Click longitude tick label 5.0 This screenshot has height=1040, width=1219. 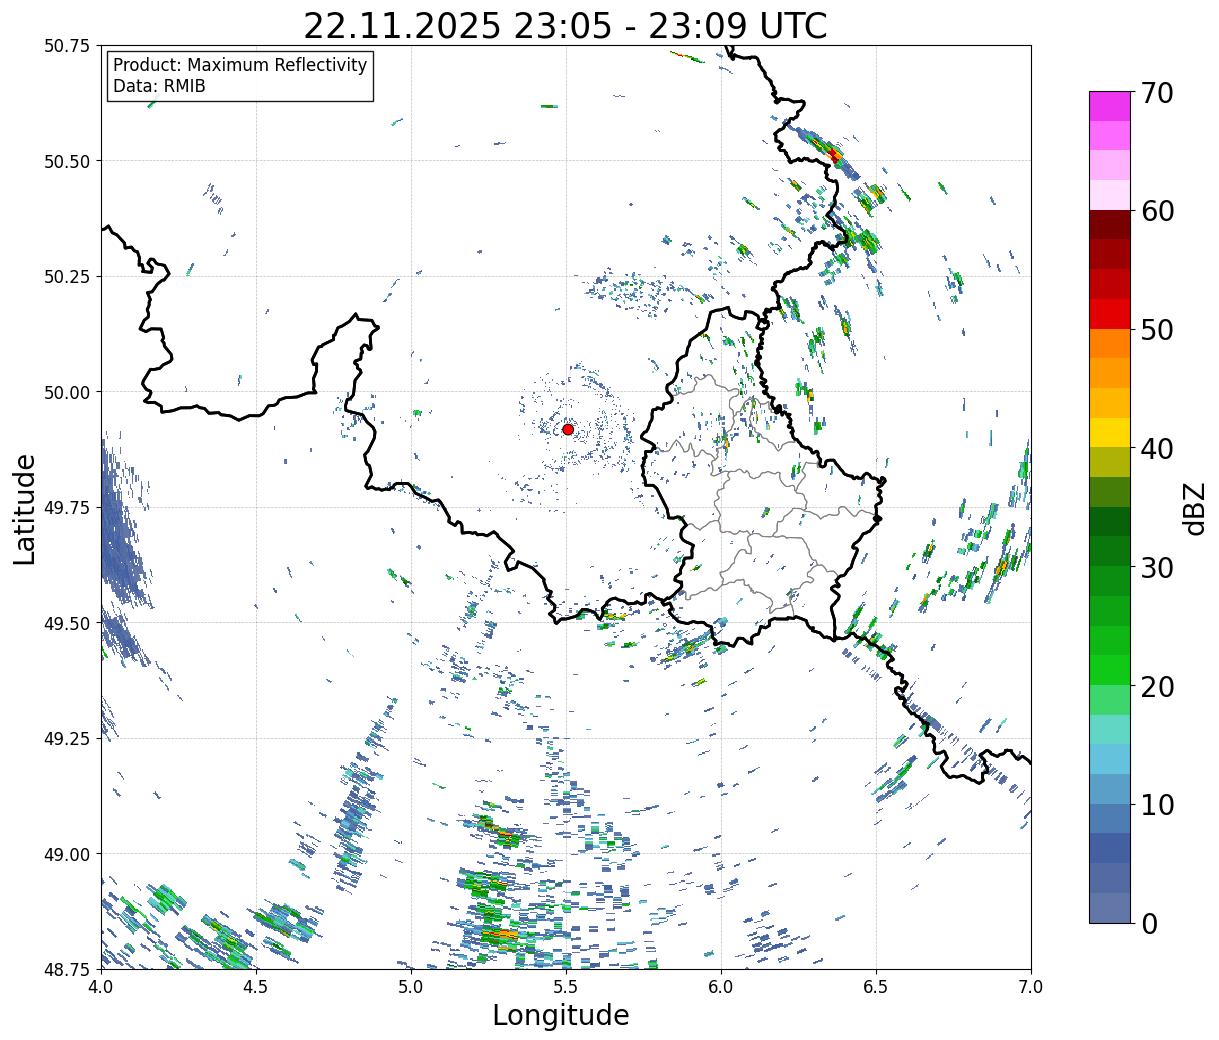coord(411,987)
